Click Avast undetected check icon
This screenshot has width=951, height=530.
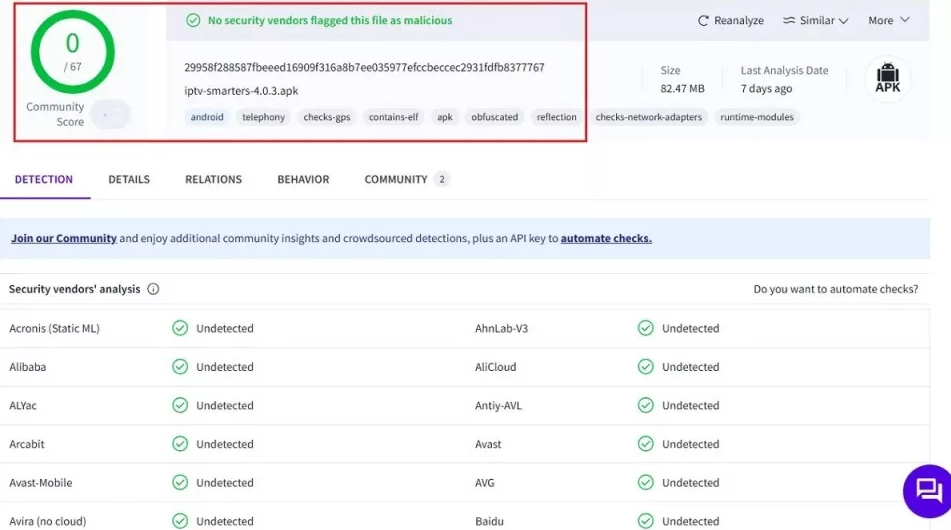646,444
